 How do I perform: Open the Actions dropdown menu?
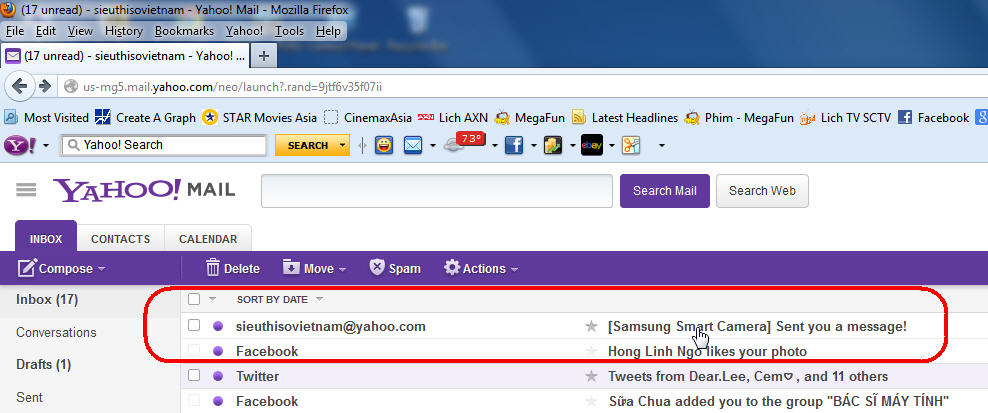(x=481, y=268)
